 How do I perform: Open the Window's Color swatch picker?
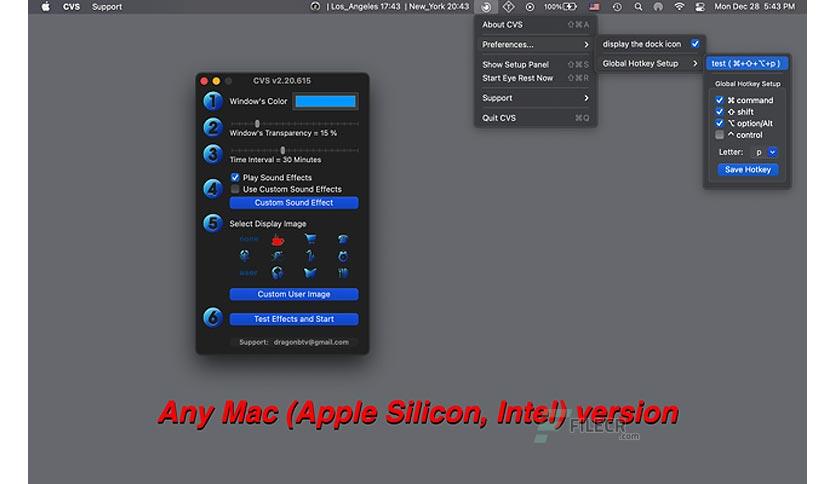[x=325, y=102]
